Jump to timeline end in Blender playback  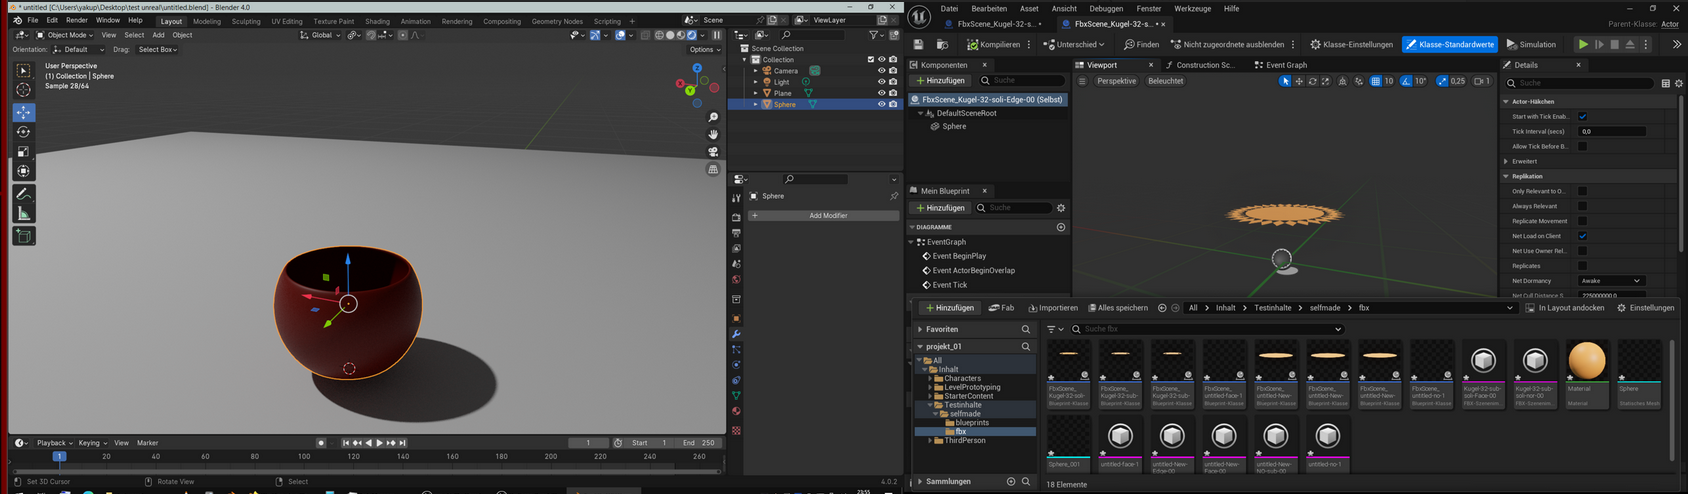(x=403, y=443)
